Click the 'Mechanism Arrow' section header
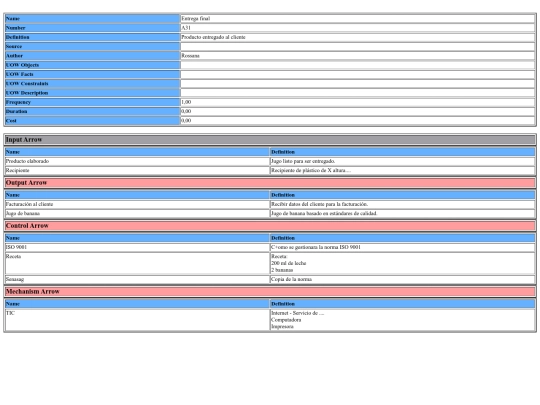The image size is (540, 405). click(270, 292)
